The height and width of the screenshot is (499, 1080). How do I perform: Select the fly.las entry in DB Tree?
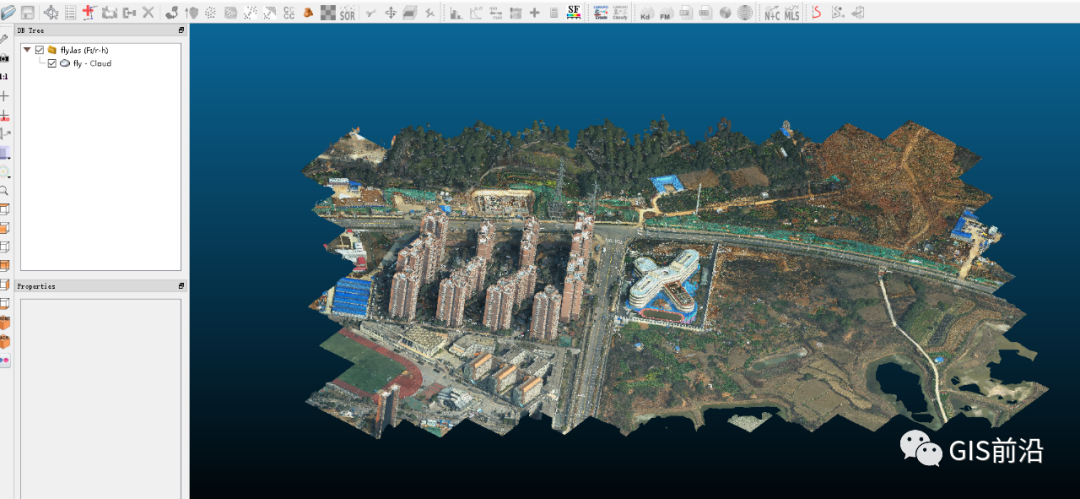click(x=85, y=50)
